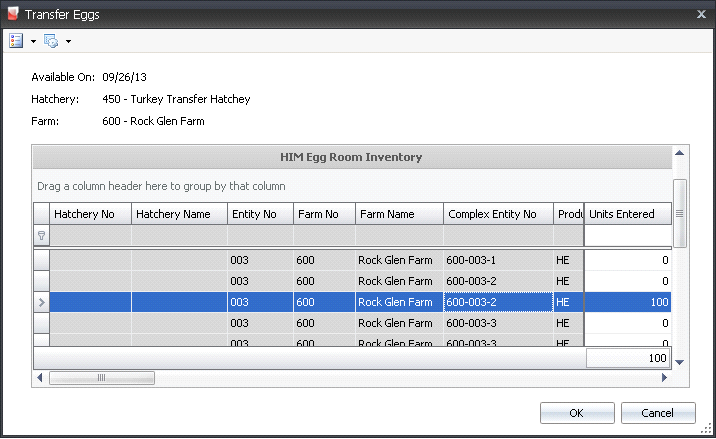Sort by Complex Entity No column header
The image size is (716, 439).
point(498,214)
